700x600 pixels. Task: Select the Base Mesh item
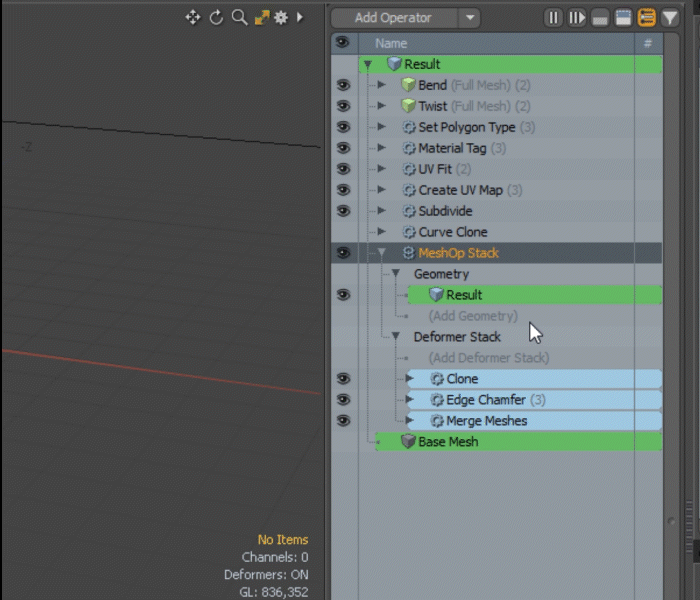tap(447, 442)
